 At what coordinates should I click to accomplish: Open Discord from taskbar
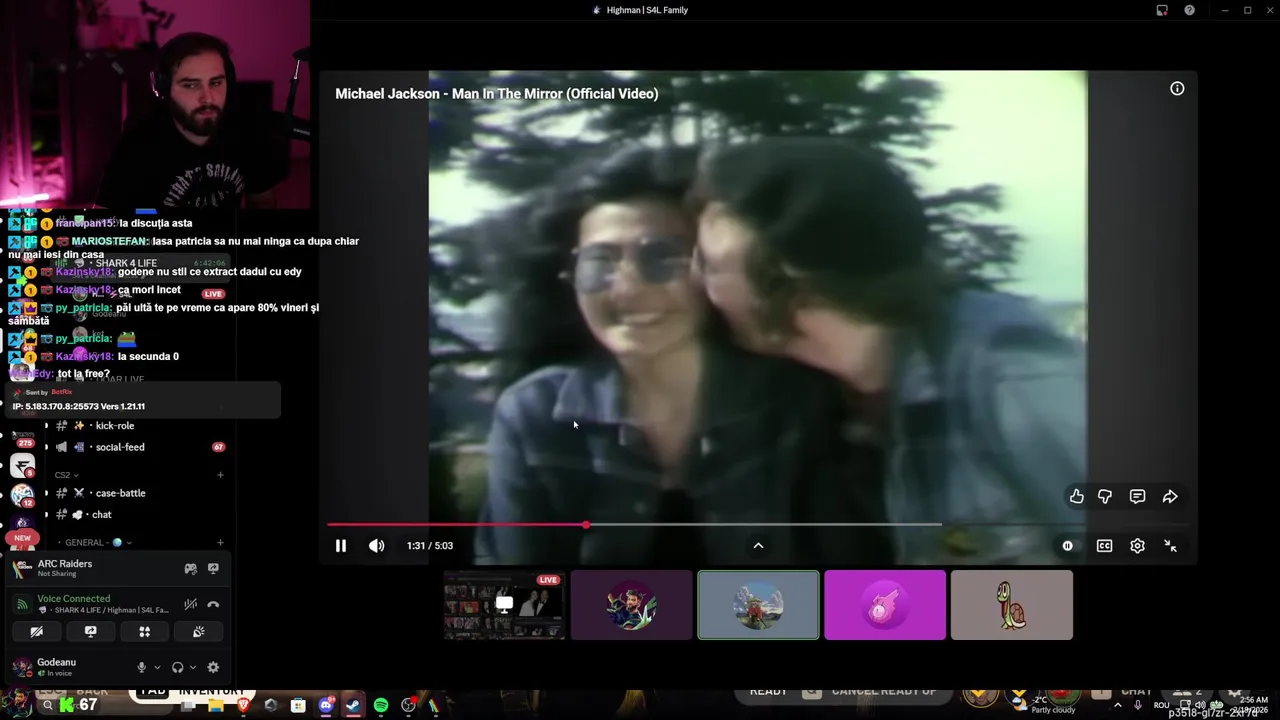tap(326, 706)
